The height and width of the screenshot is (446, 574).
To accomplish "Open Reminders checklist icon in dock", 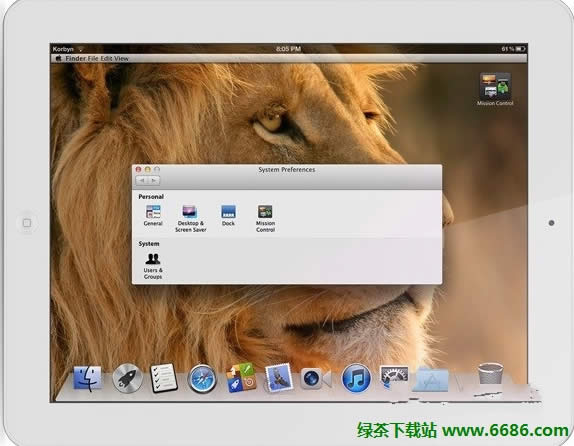I will [x=164, y=378].
